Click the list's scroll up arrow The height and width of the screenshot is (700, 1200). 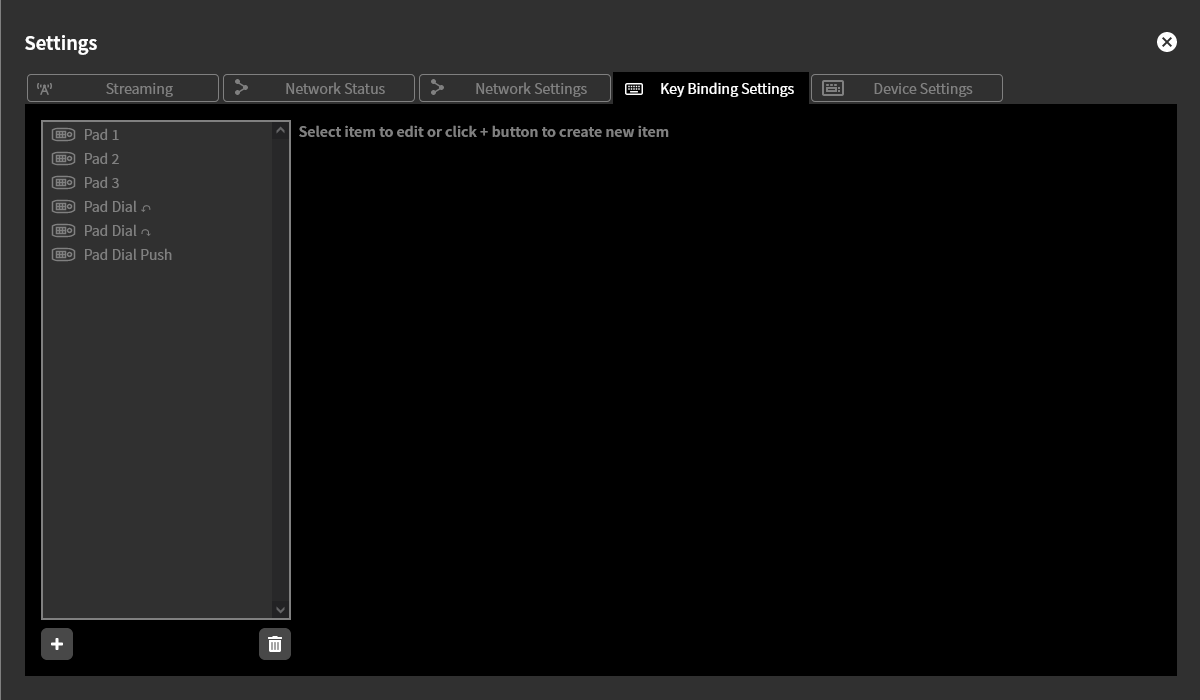(x=280, y=131)
